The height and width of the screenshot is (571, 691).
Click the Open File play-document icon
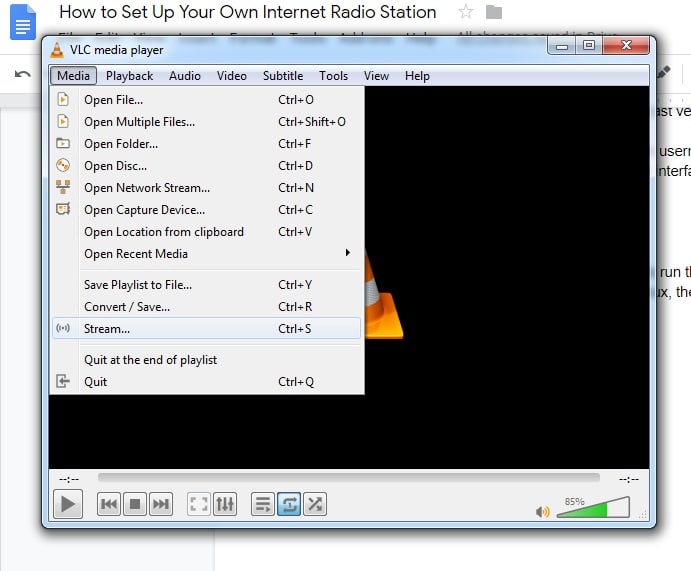tap(63, 99)
